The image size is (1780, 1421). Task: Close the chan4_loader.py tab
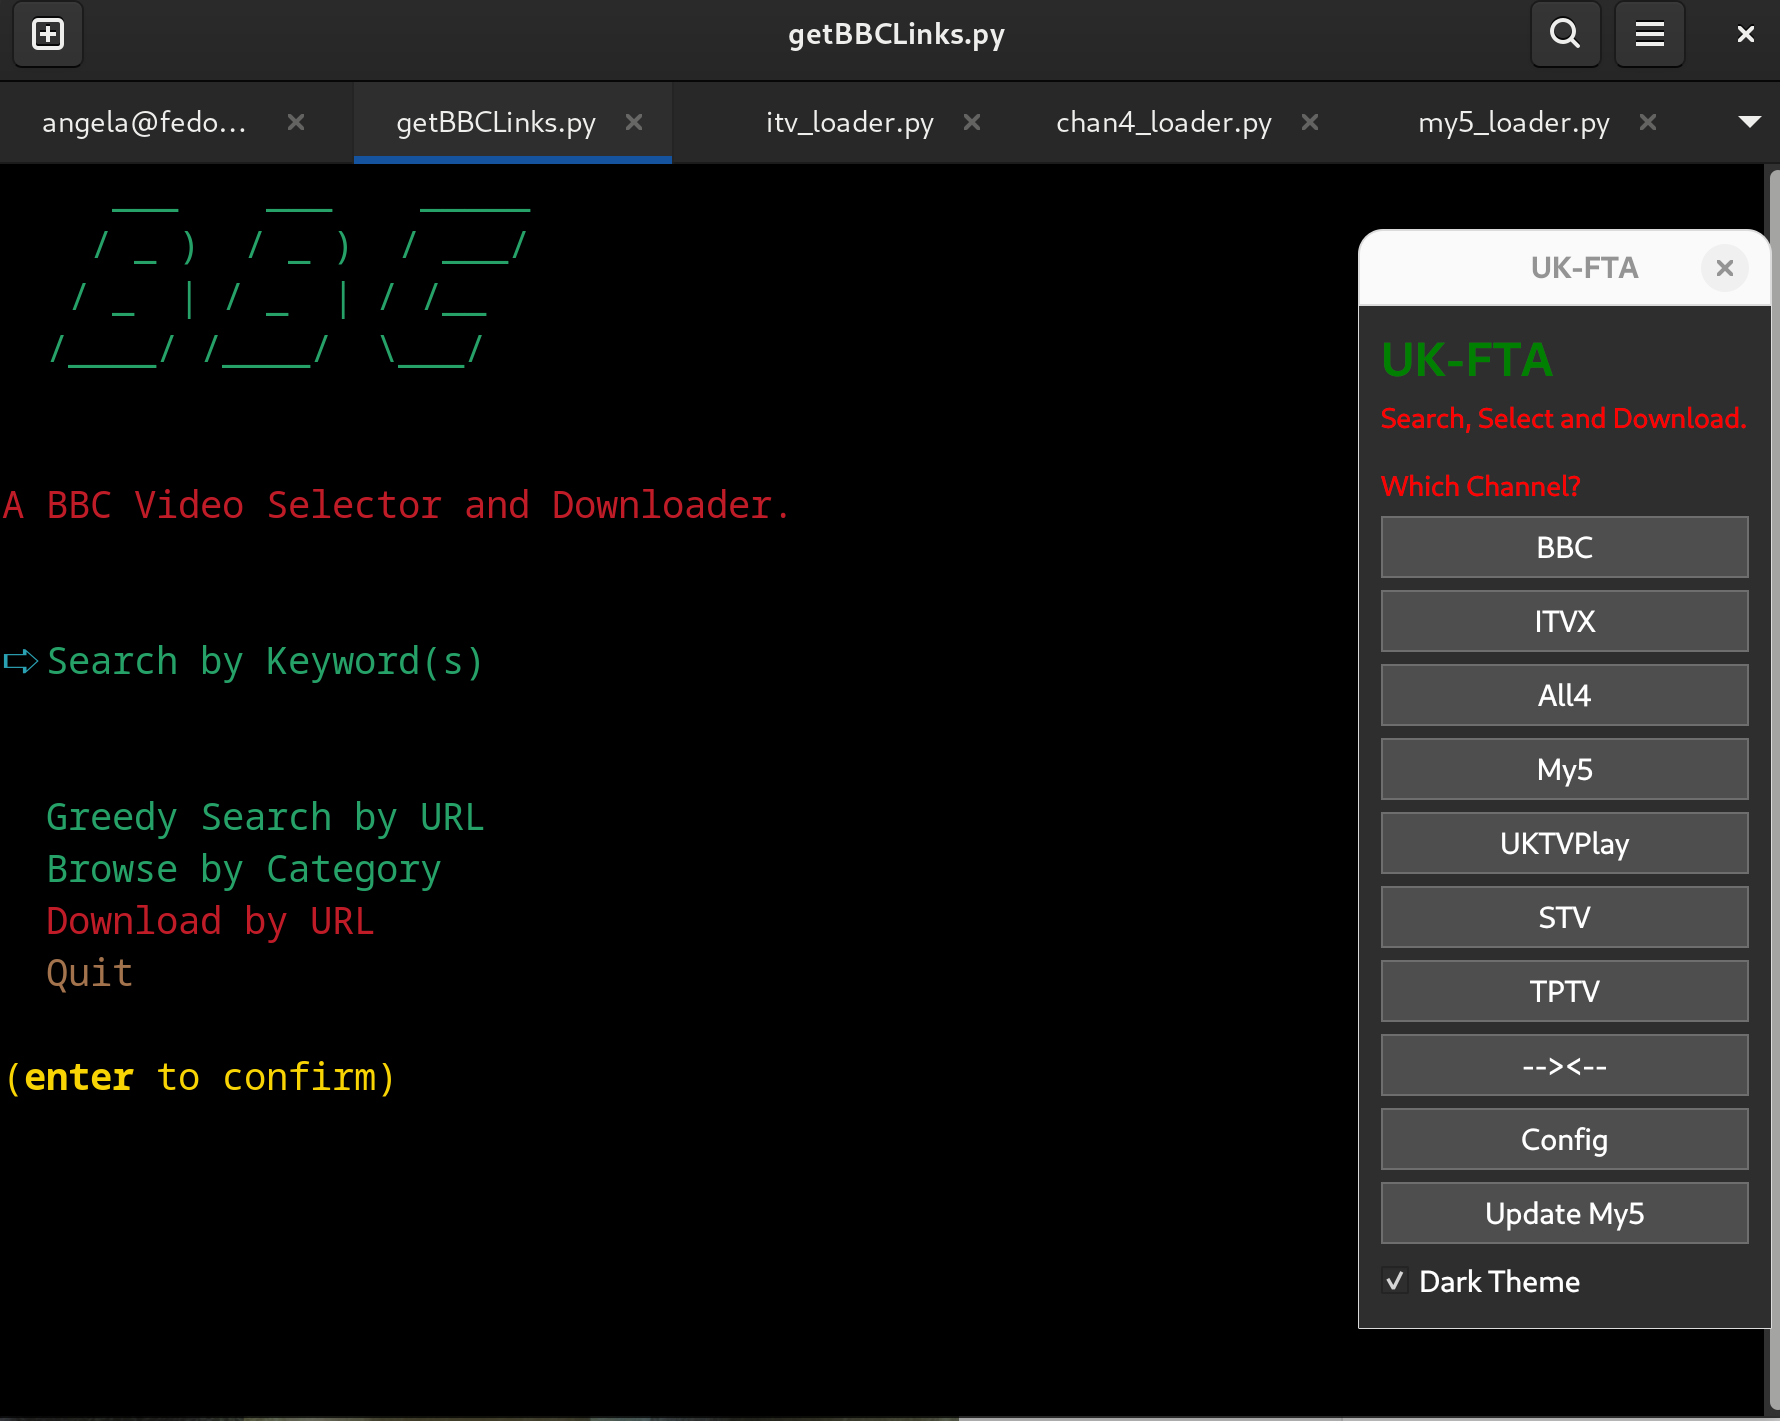(1310, 122)
